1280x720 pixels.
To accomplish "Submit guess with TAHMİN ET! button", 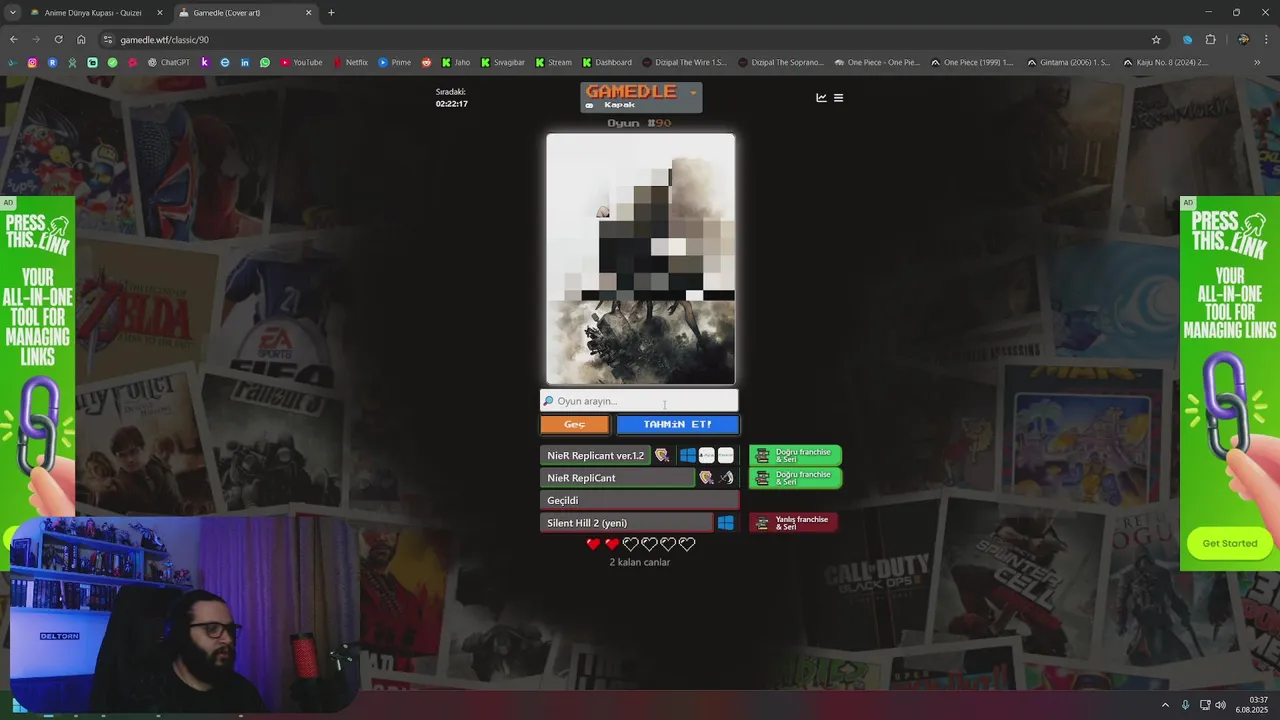I will point(677,424).
